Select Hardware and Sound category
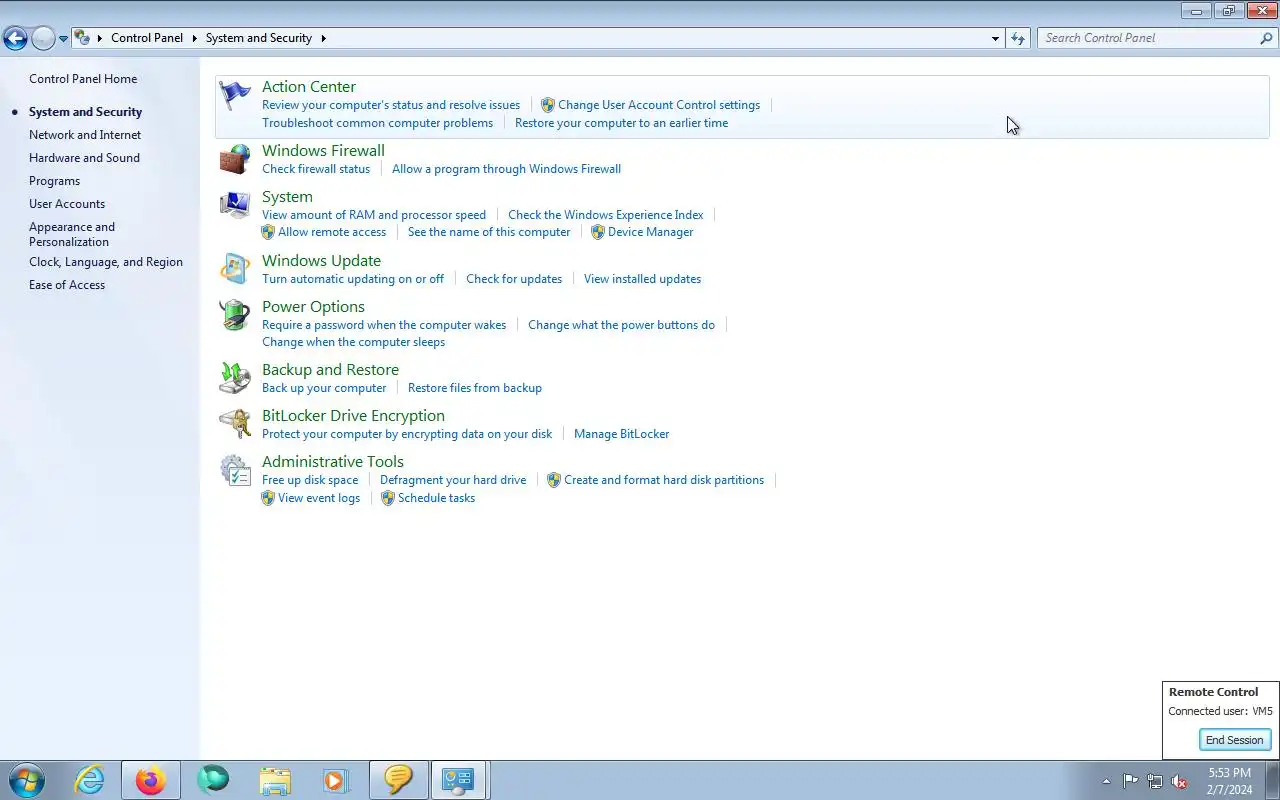This screenshot has height=800, width=1280. [84, 158]
